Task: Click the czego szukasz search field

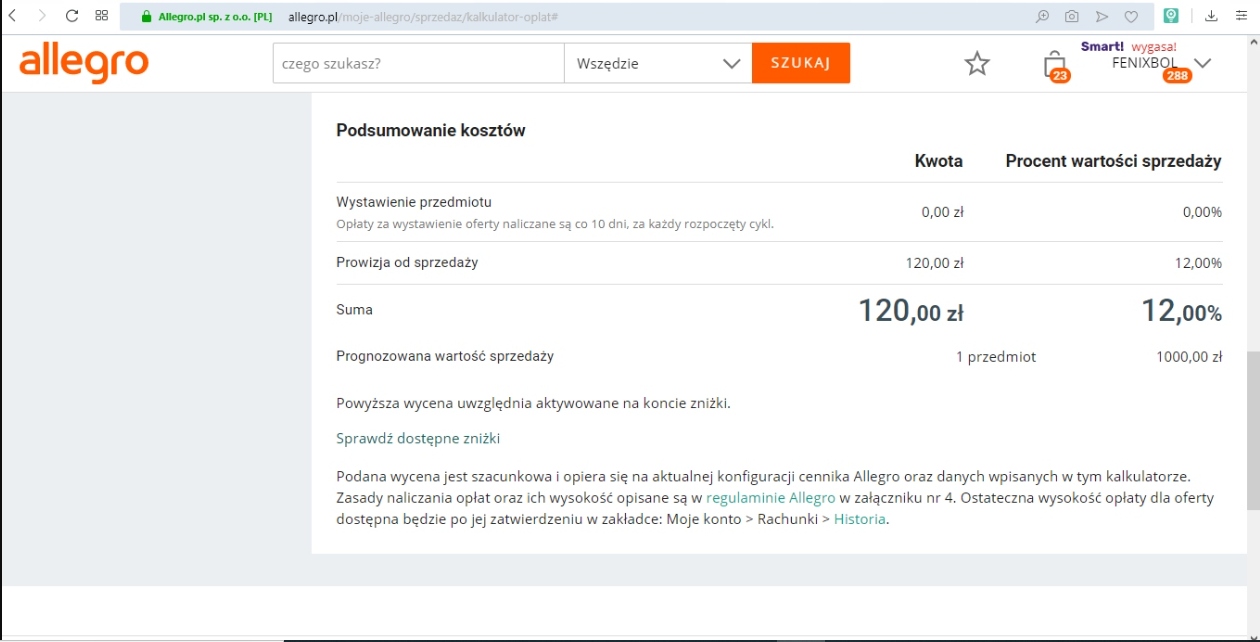Action: pos(418,63)
